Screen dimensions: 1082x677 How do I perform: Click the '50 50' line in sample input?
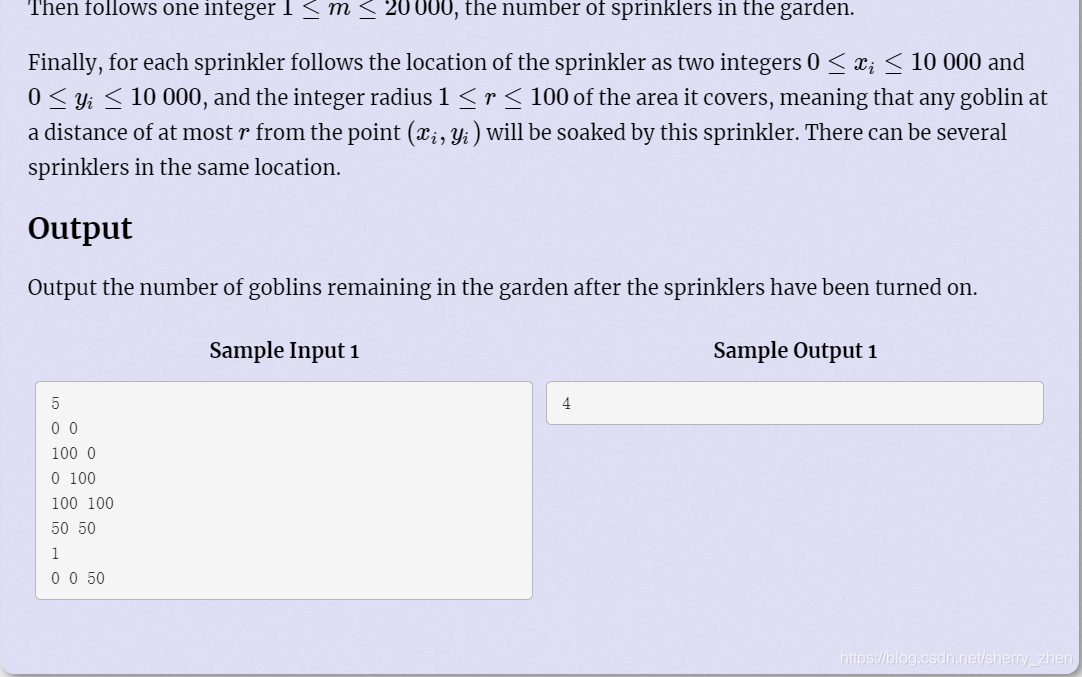[x=73, y=529]
